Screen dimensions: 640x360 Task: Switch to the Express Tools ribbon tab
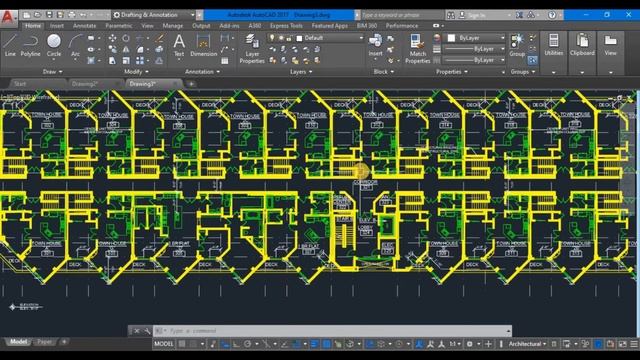click(x=286, y=26)
